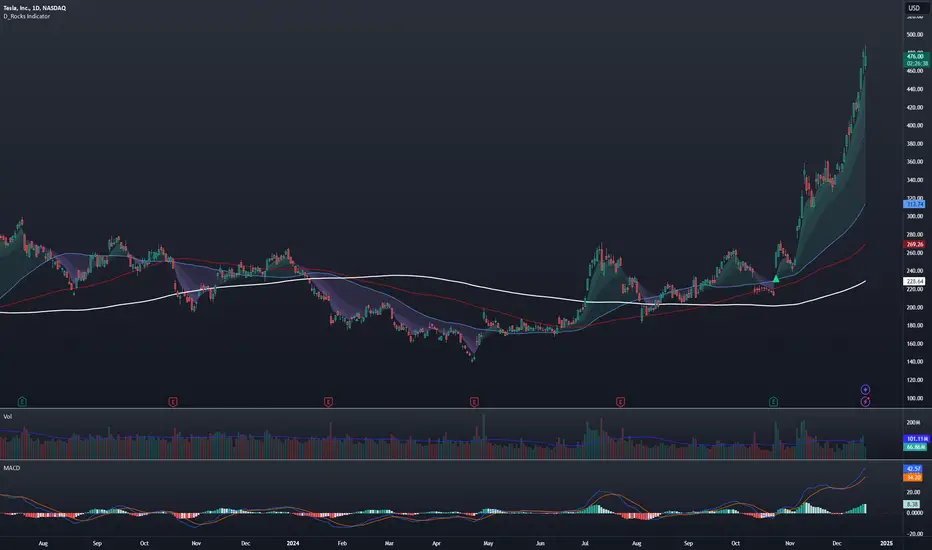Click the Apr label on time axis
The width and height of the screenshot is (932, 550).
click(x=436, y=543)
